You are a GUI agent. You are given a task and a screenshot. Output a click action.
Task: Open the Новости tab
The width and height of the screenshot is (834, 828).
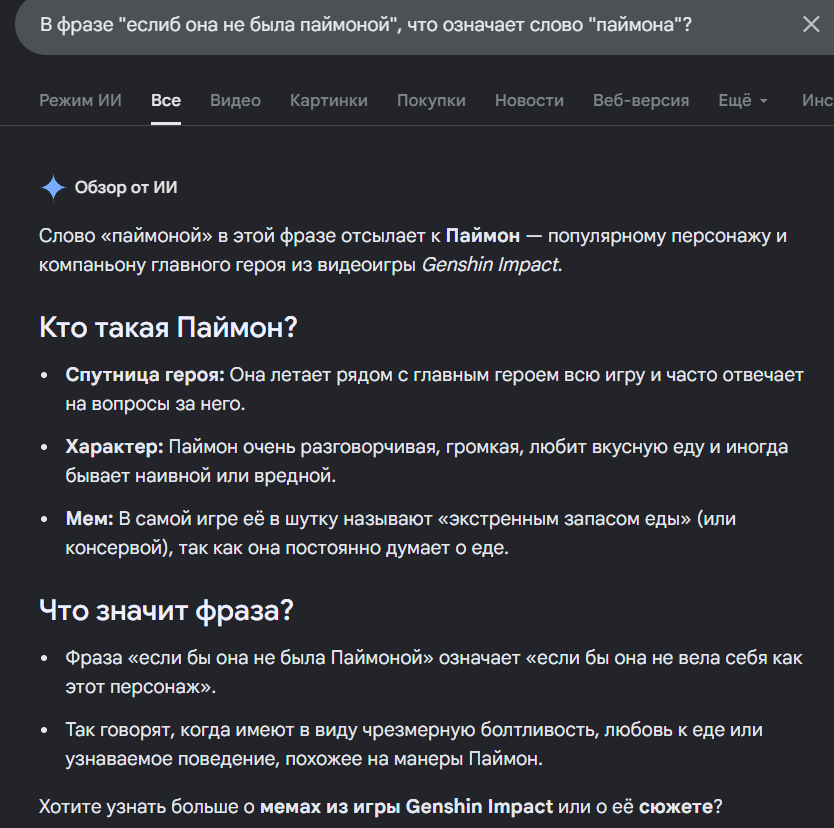(x=529, y=100)
